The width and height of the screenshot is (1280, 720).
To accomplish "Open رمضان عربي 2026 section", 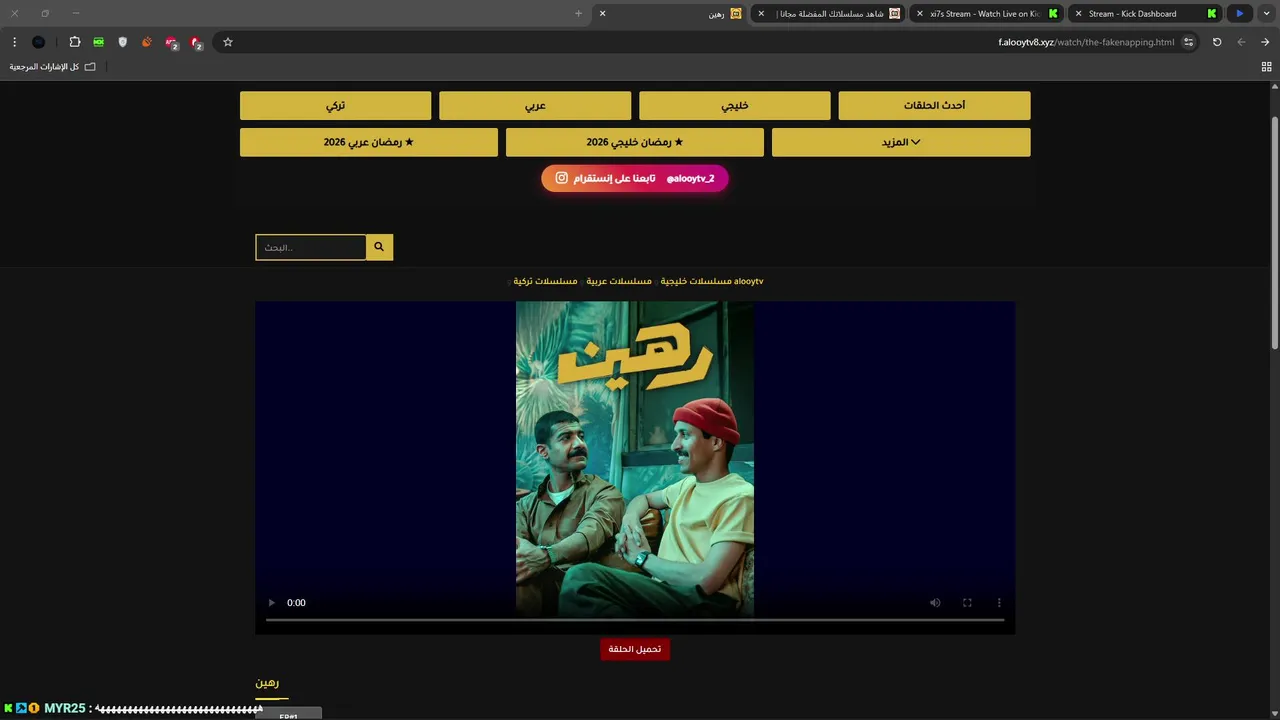I will pos(369,142).
